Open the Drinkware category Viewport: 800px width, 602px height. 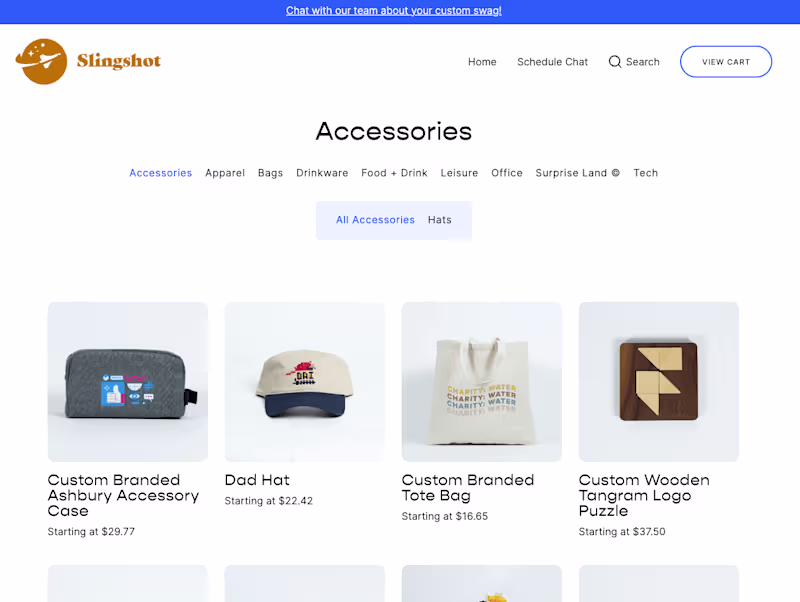[322, 173]
